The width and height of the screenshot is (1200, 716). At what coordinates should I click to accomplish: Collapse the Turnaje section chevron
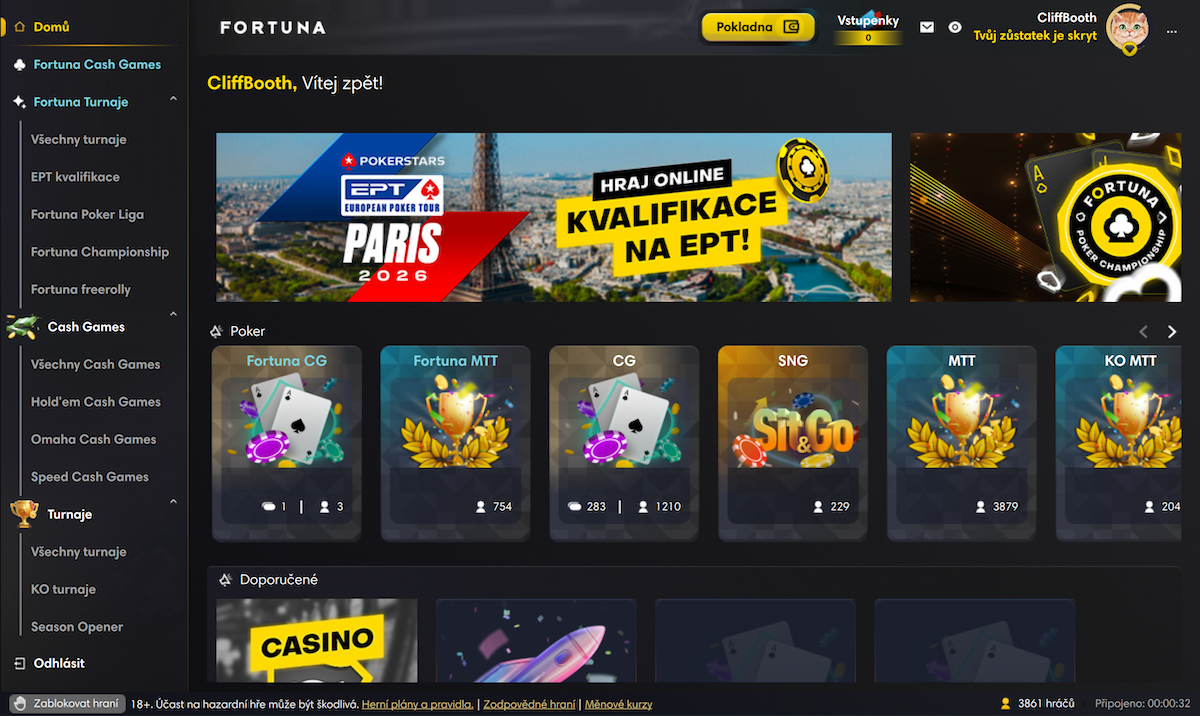[174, 502]
